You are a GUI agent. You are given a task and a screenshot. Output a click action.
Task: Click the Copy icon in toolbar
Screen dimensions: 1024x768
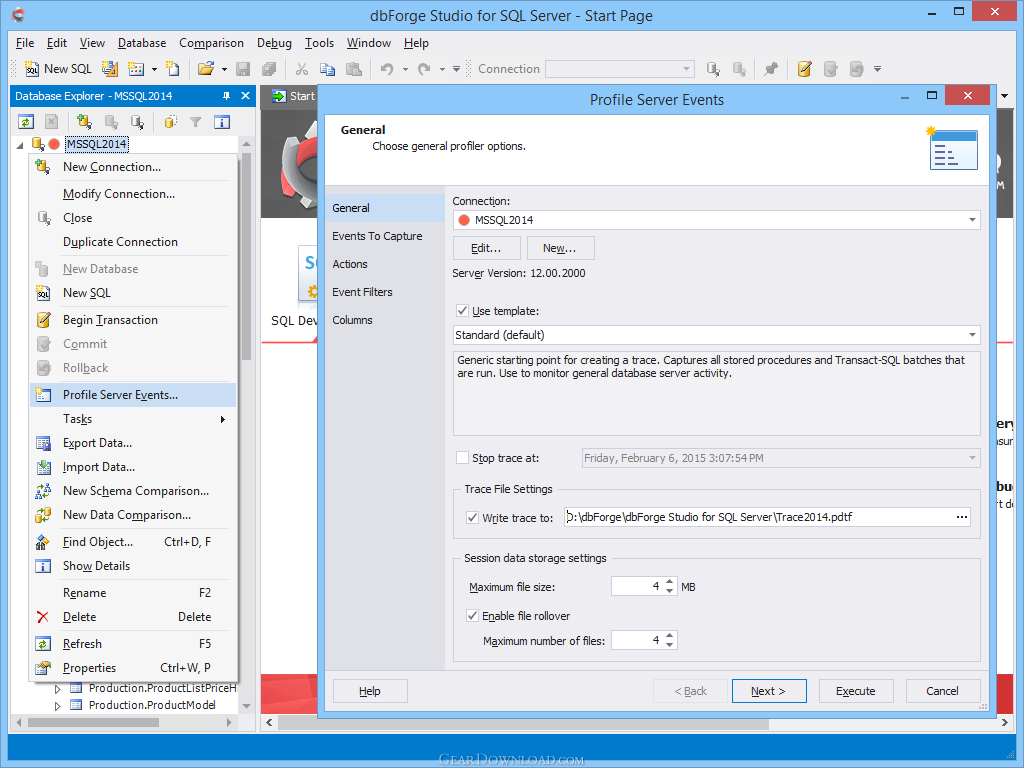coord(327,69)
